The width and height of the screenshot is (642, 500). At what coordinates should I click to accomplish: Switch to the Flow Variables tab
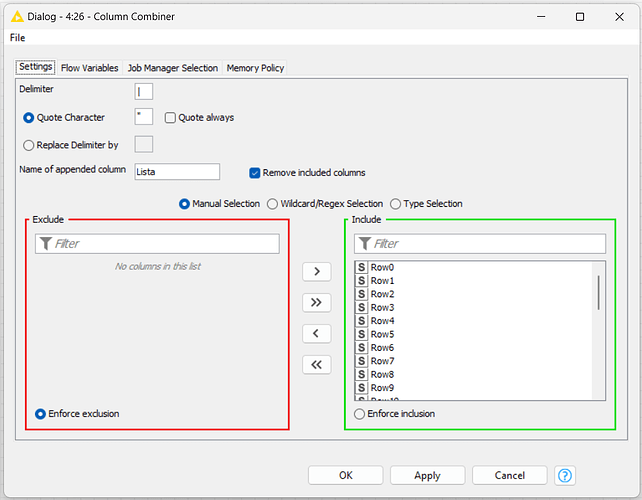[89, 68]
